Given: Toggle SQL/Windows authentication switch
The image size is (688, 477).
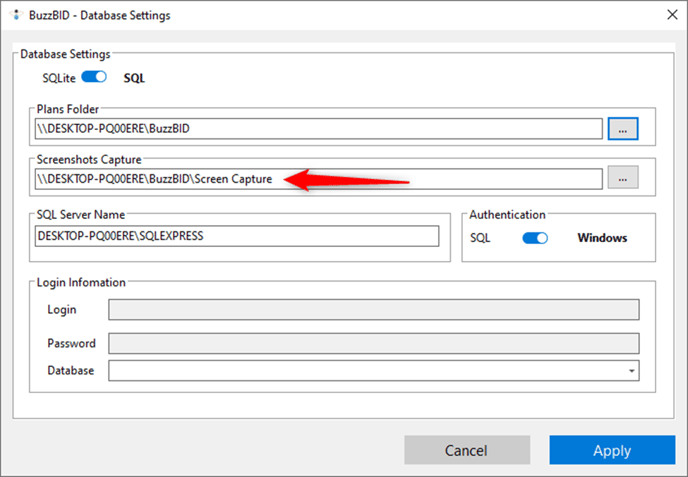Looking at the screenshot, I should click(535, 238).
